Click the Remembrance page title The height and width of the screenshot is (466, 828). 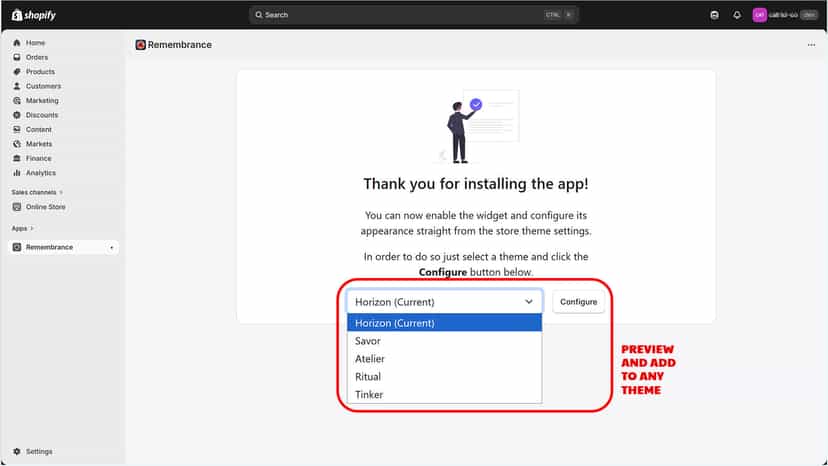click(180, 45)
